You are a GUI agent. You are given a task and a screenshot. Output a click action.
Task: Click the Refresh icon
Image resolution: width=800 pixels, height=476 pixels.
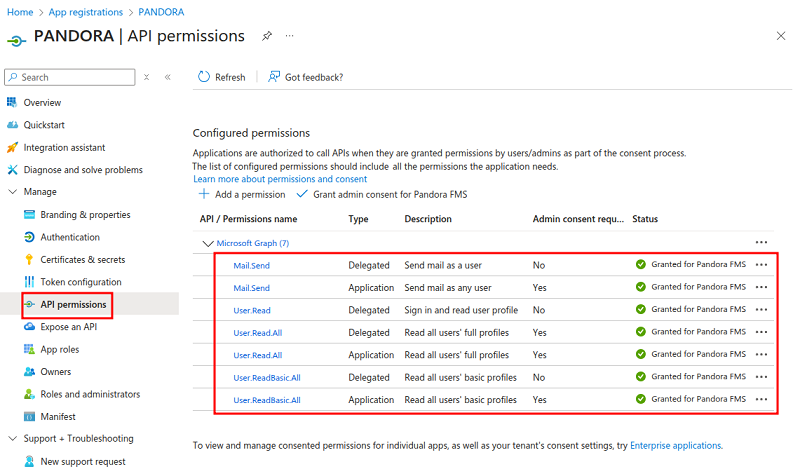coord(204,77)
